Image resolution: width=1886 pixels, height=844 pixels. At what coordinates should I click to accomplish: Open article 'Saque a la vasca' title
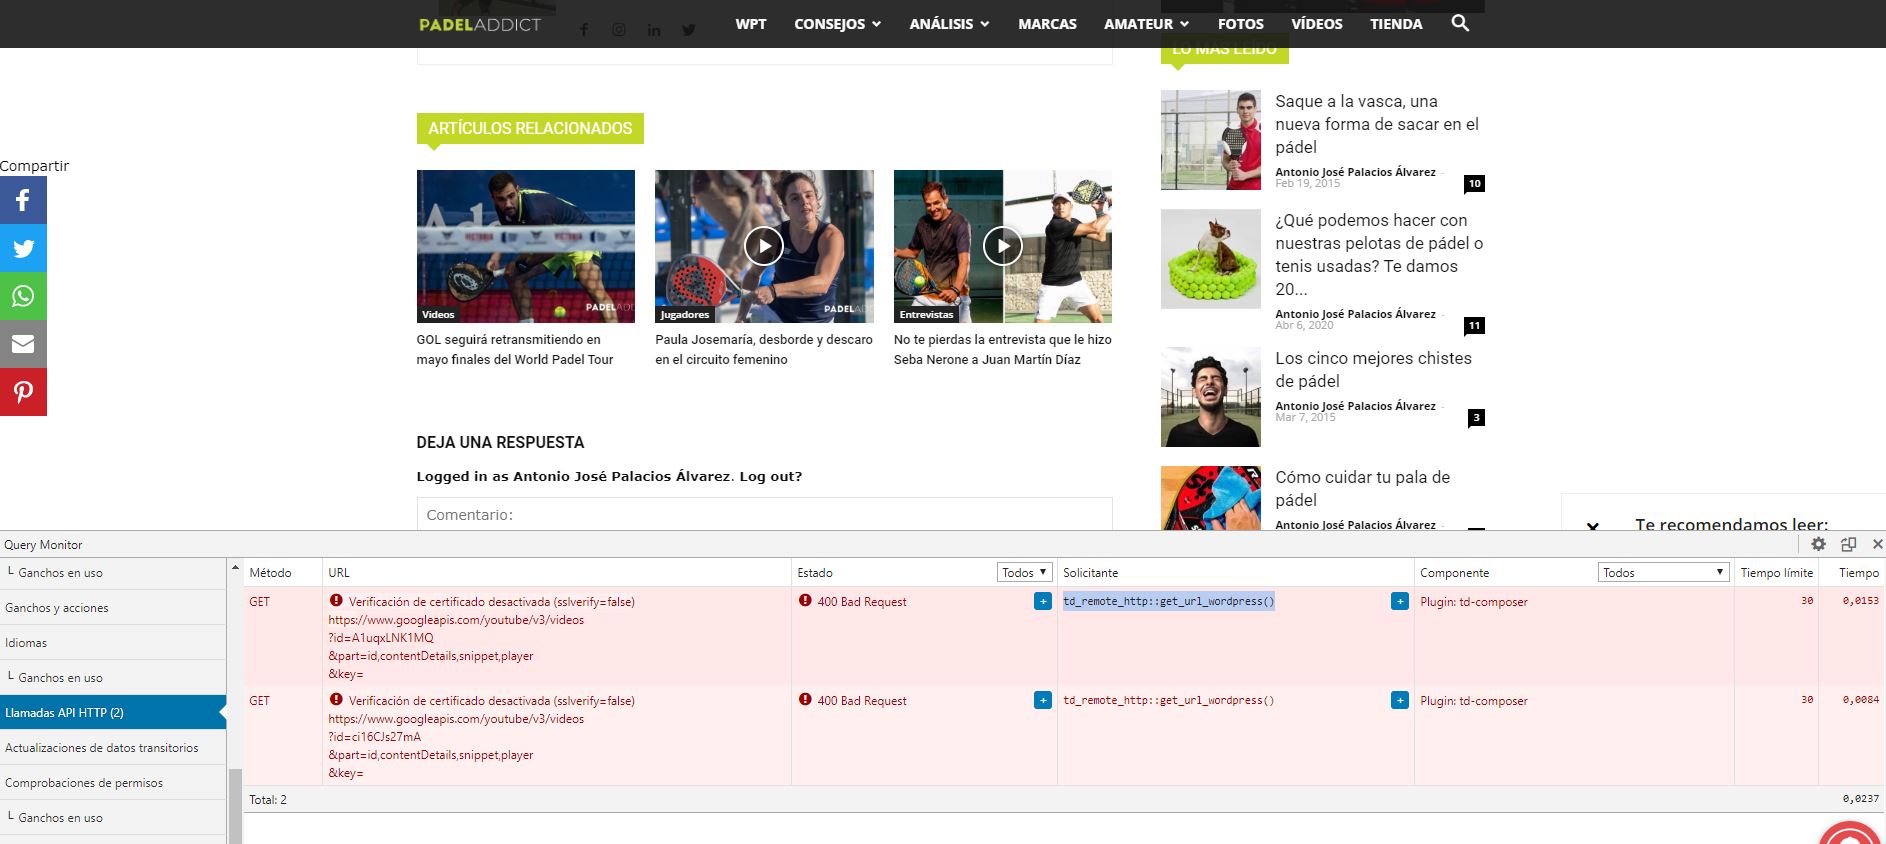1377,124
